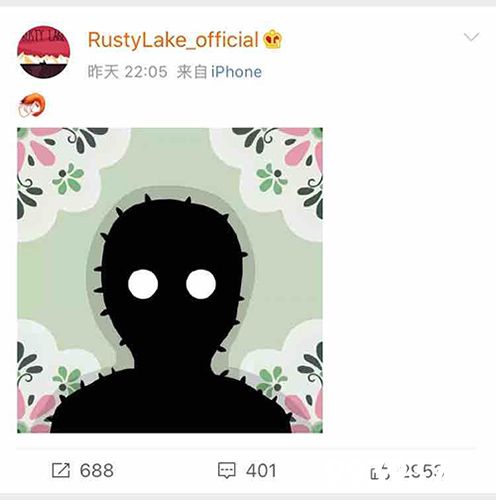Image resolution: width=496 pixels, height=500 pixels.
Task: Tap the comment bubble icon
Action: point(227,470)
